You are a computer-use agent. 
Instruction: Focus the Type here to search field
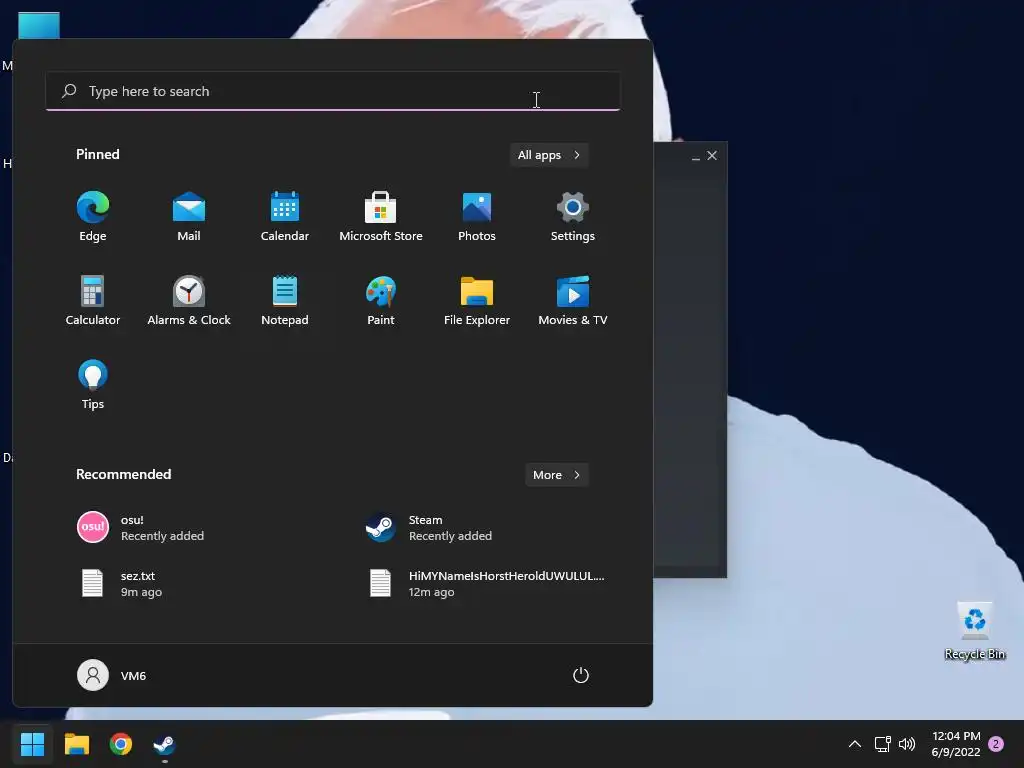coord(333,91)
